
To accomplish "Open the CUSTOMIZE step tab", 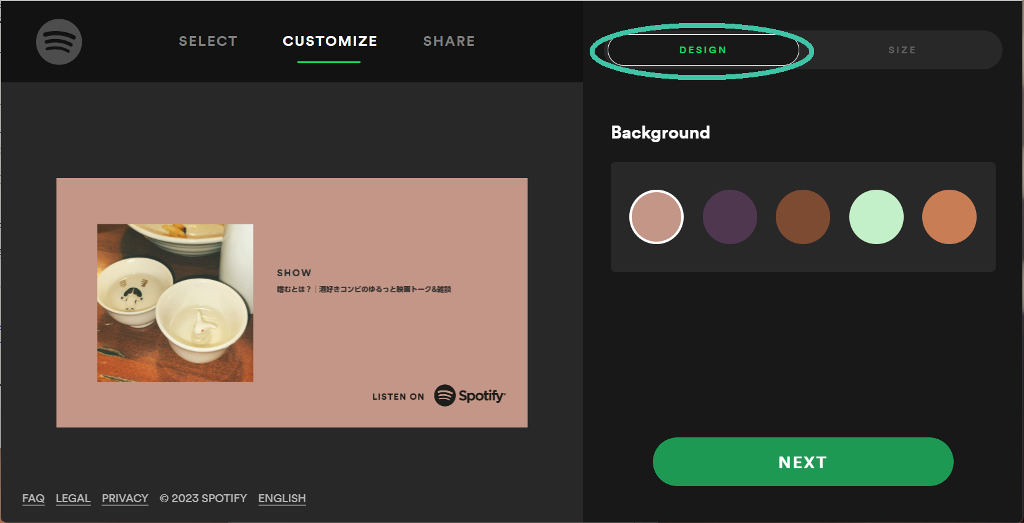I will (x=330, y=41).
